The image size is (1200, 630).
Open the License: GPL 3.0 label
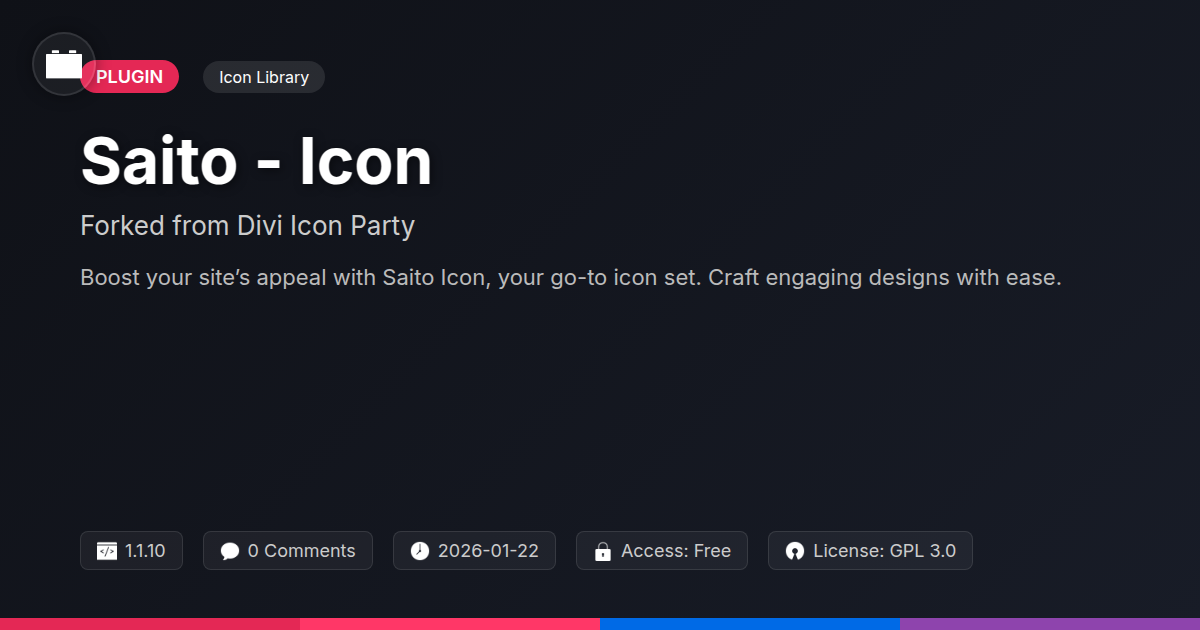pos(884,551)
